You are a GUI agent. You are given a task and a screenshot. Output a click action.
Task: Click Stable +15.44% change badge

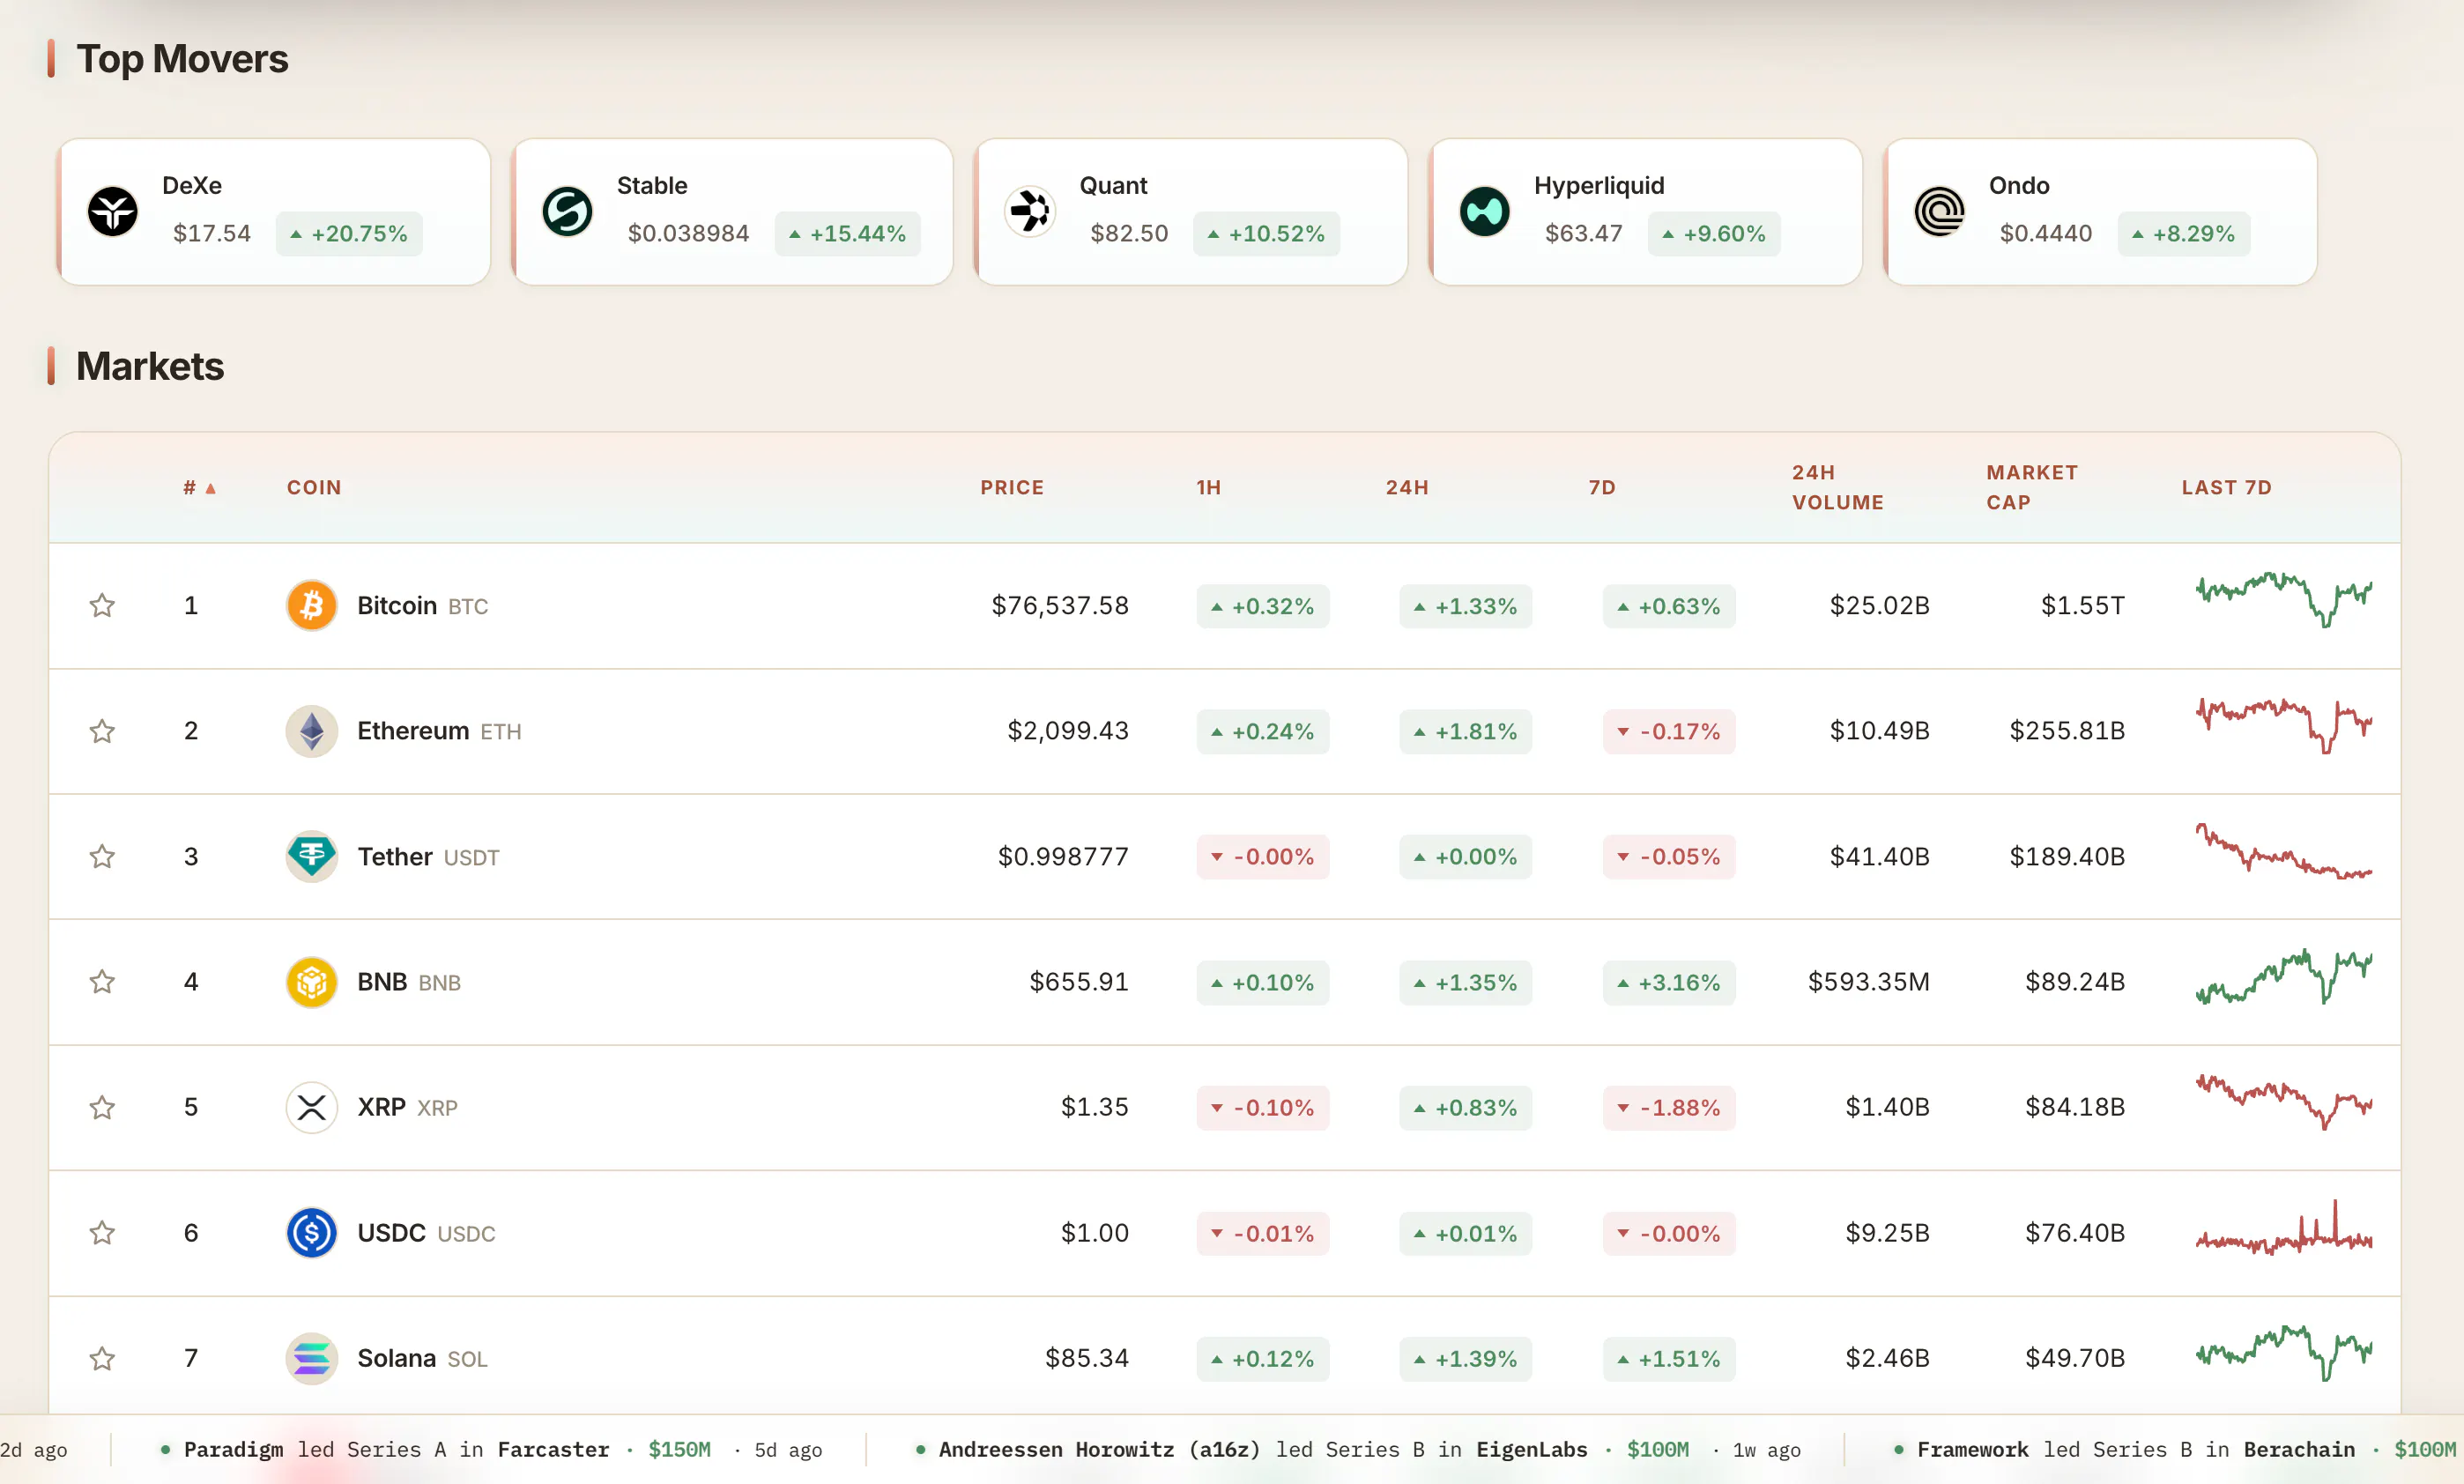coord(847,233)
